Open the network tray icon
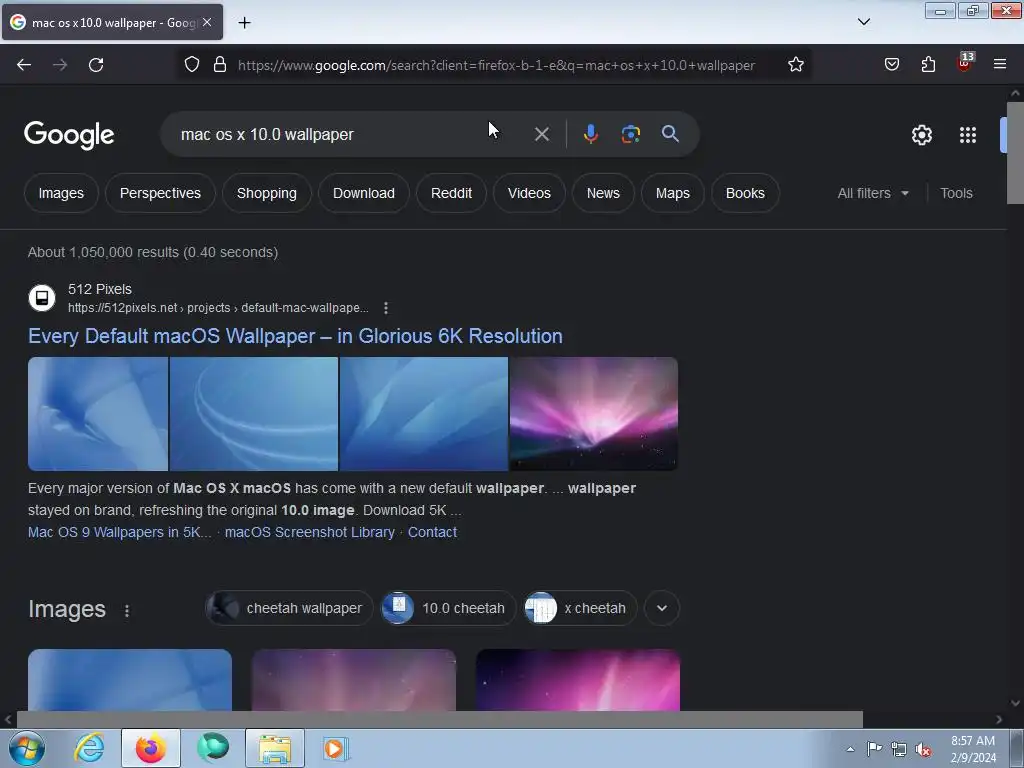Image resolution: width=1024 pixels, height=768 pixels. pos(899,749)
